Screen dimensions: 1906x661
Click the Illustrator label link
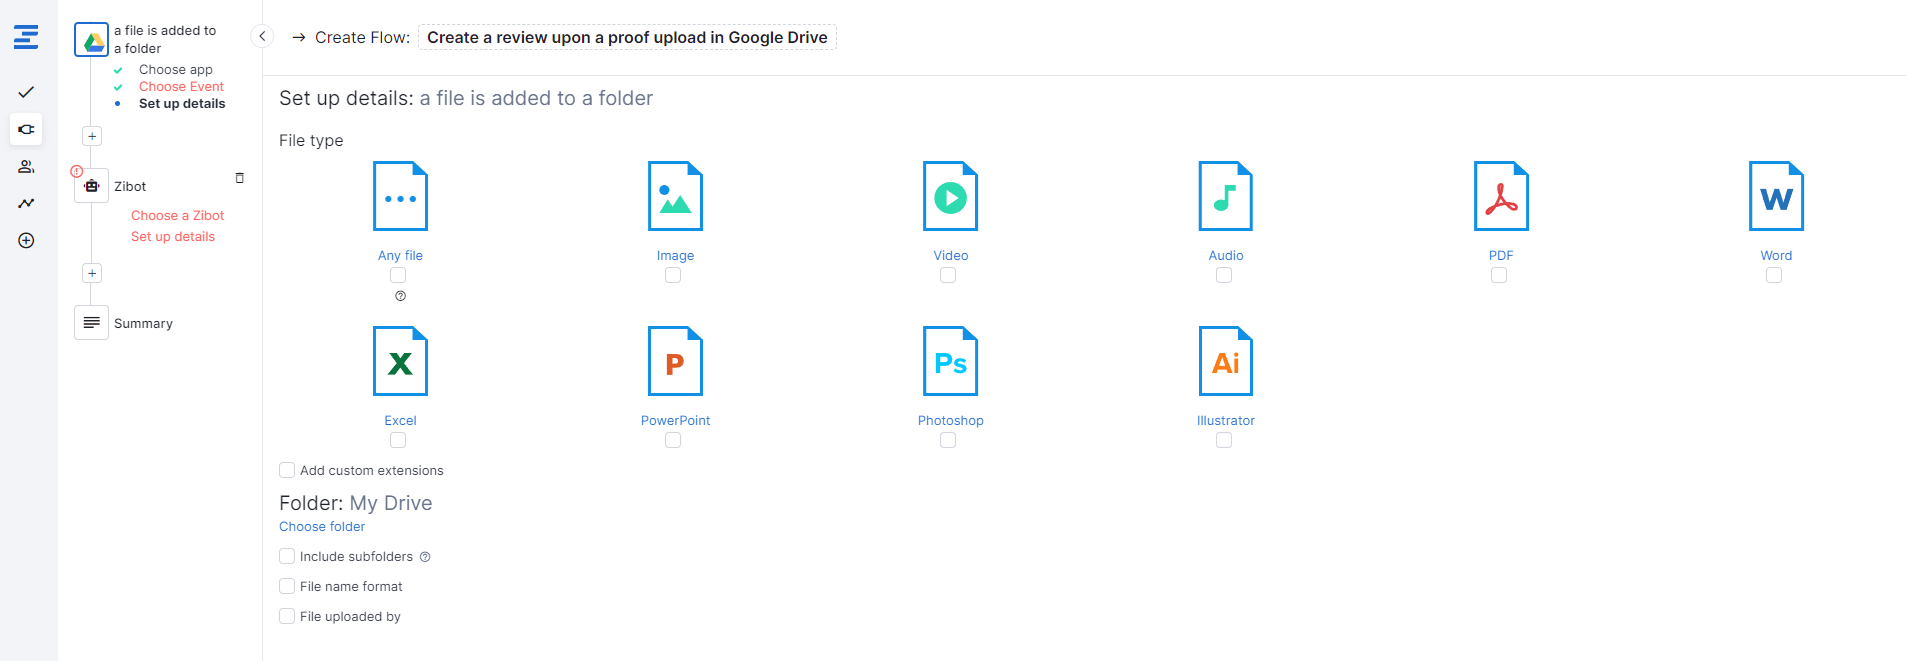click(1225, 421)
